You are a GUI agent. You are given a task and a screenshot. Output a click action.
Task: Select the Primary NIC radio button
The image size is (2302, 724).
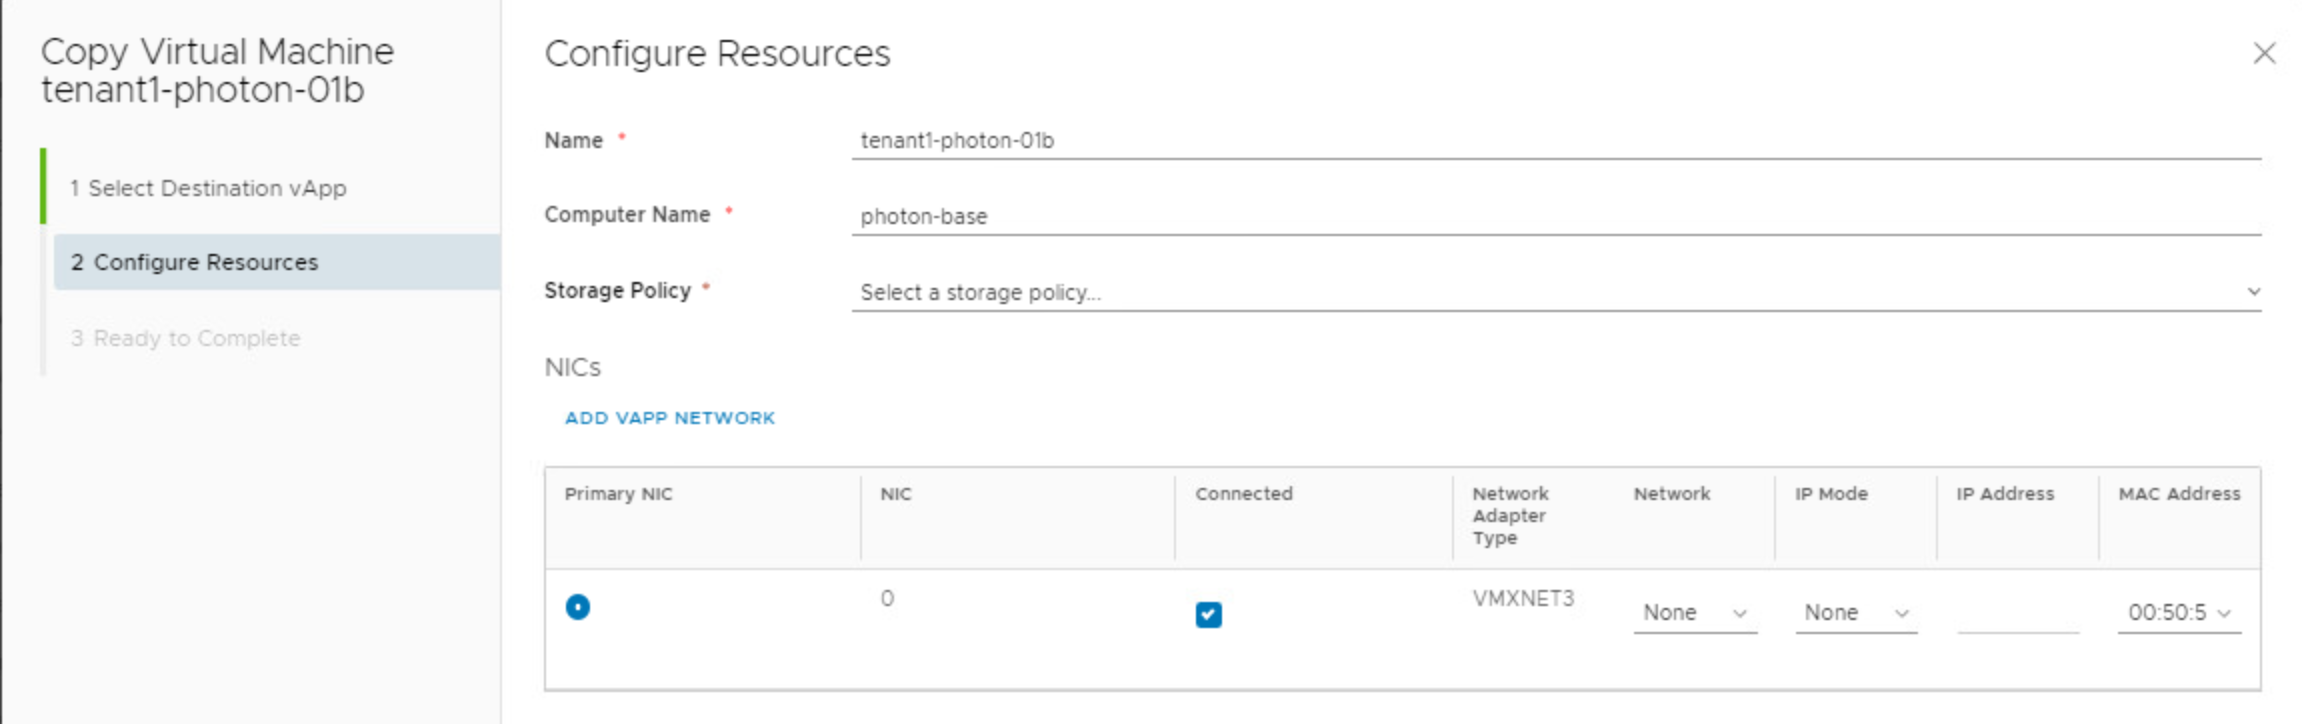(x=578, y=607)
